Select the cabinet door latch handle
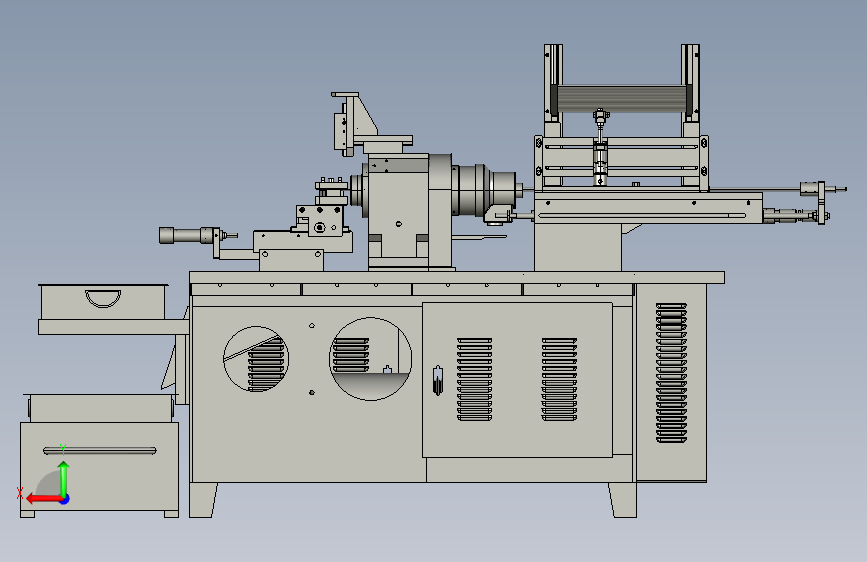The height and width of the screenshot is (562, 867). point(437,381)
